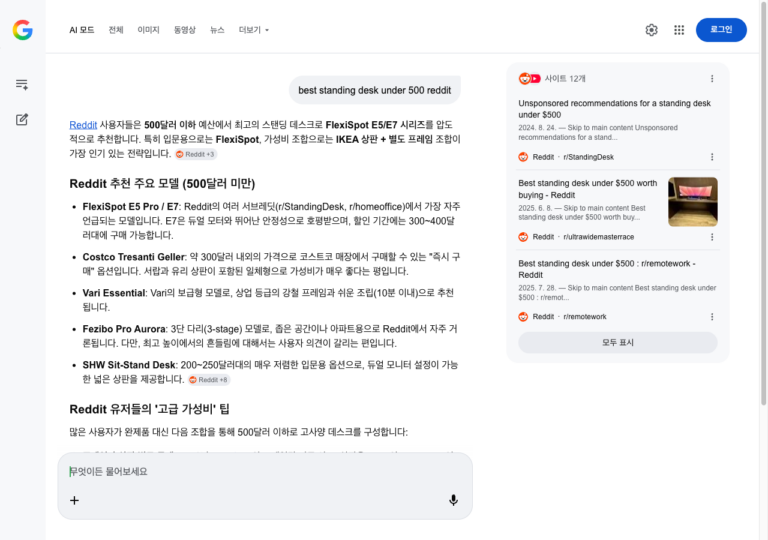Image resolution: width=768 pixels, height=540 pixels.
Task: Click the 로그인 button
Action: (x=721, y=30)
